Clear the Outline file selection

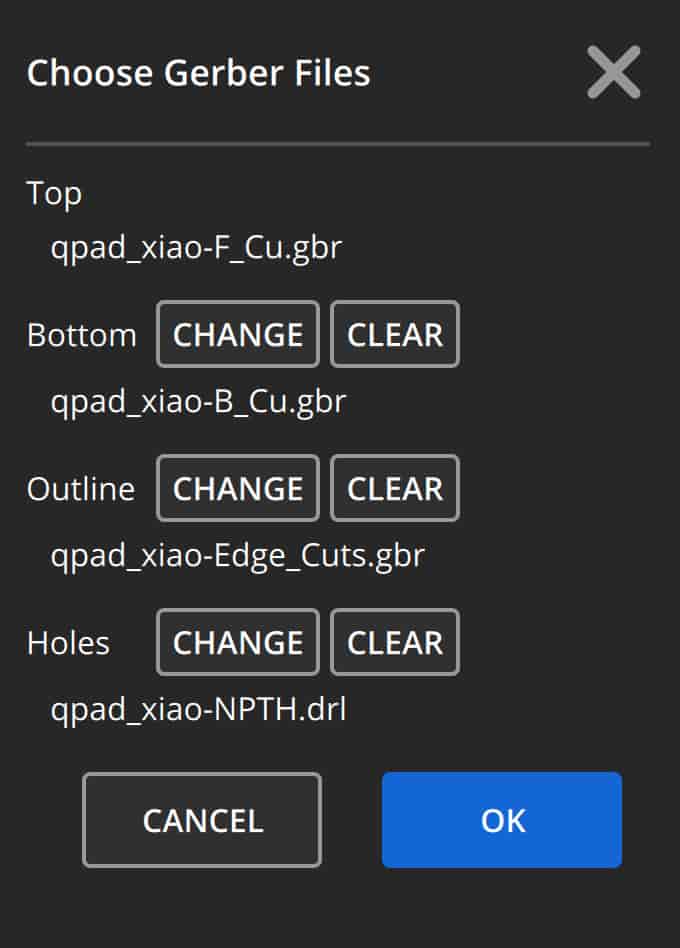click(395, 488)
